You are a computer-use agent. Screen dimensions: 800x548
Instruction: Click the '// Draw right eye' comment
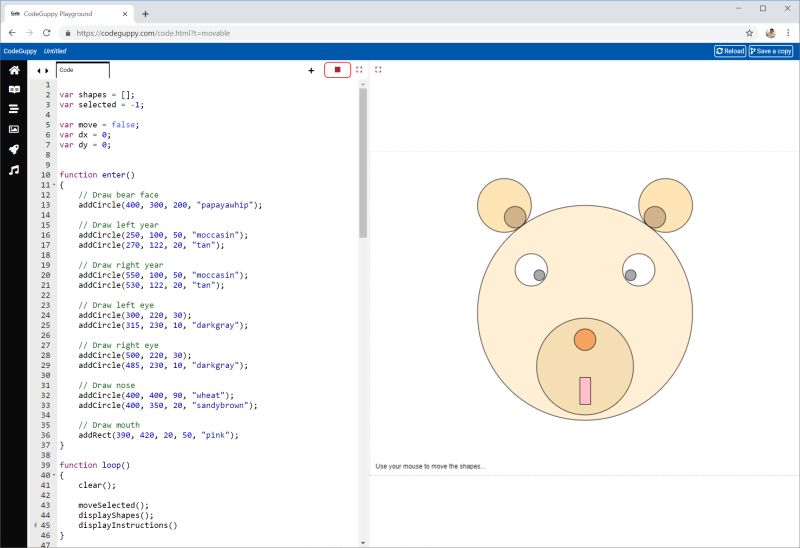point(118,345)
